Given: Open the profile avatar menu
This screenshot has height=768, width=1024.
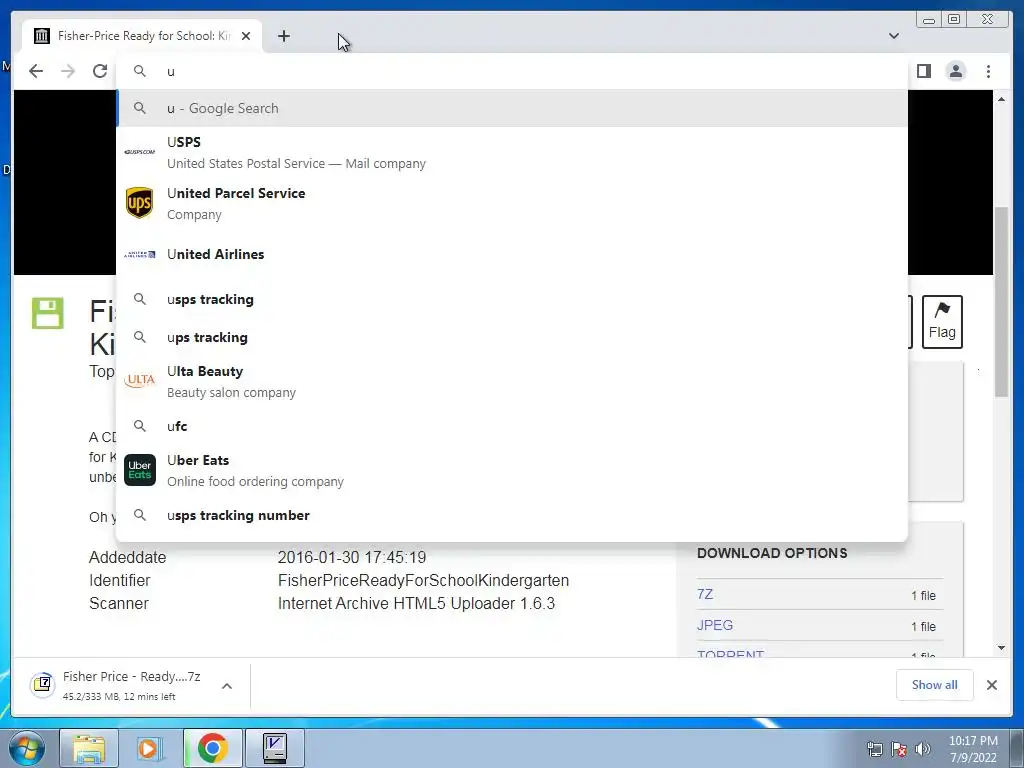Looking at the screenshot, I should coord(956,71).
